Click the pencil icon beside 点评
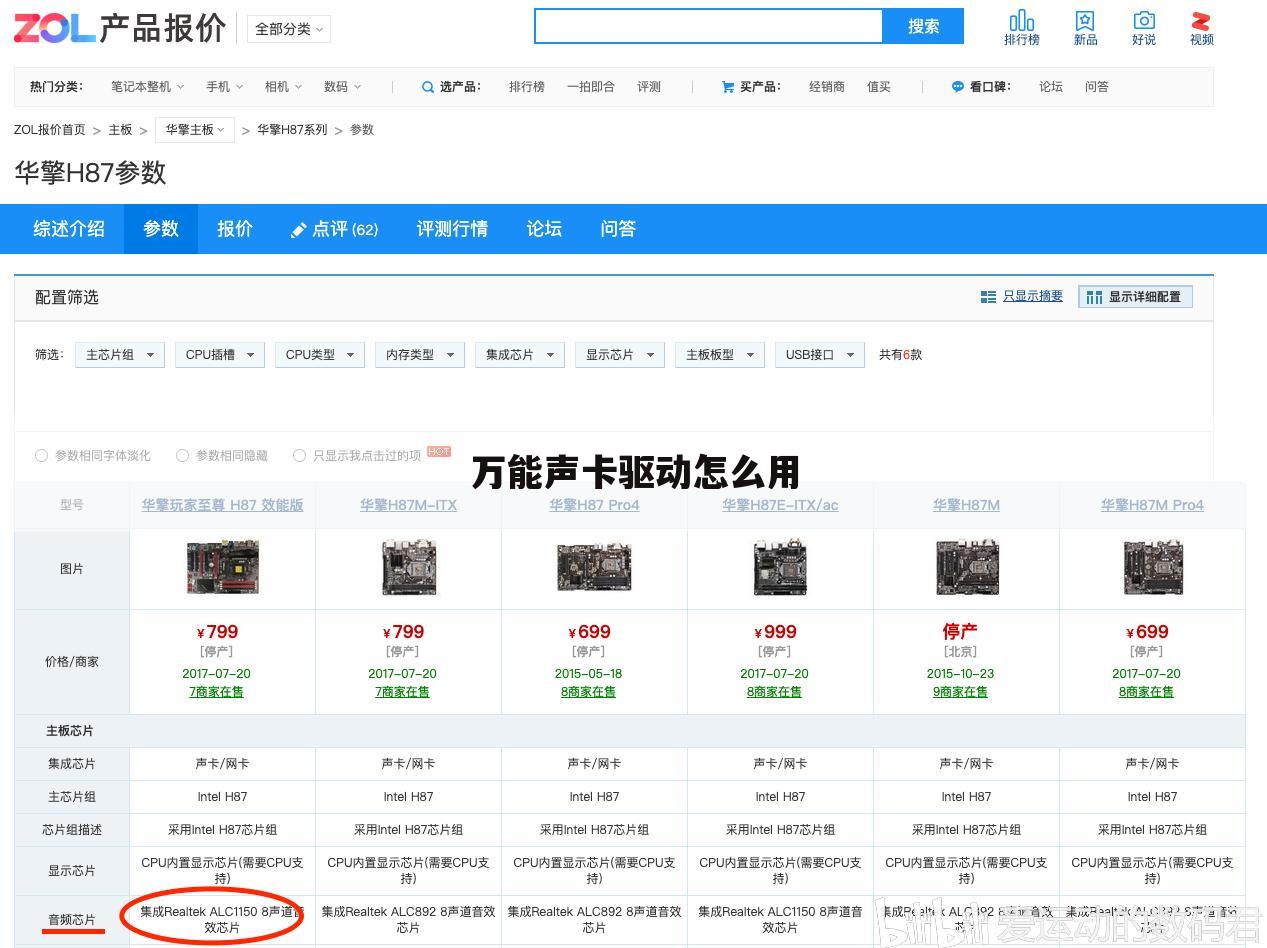 [x=298, y=230]
